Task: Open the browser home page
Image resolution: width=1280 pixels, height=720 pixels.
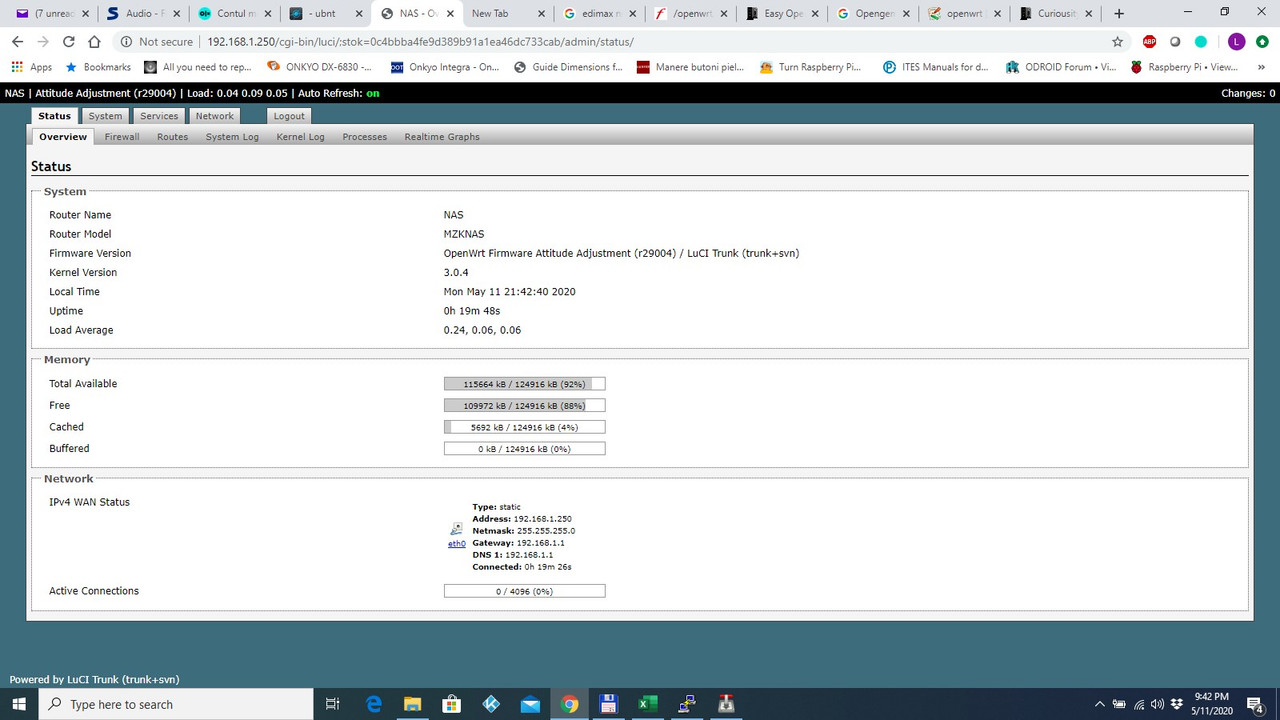Action: [x=94, y=42]
